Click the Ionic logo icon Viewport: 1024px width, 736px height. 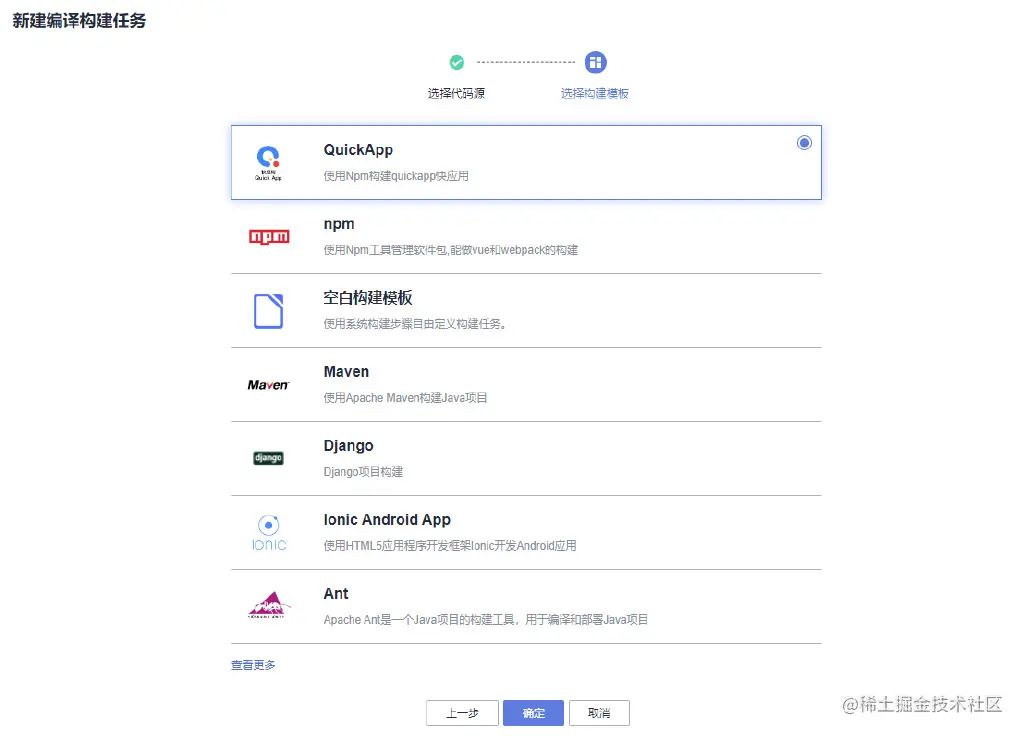coord(268,533)
